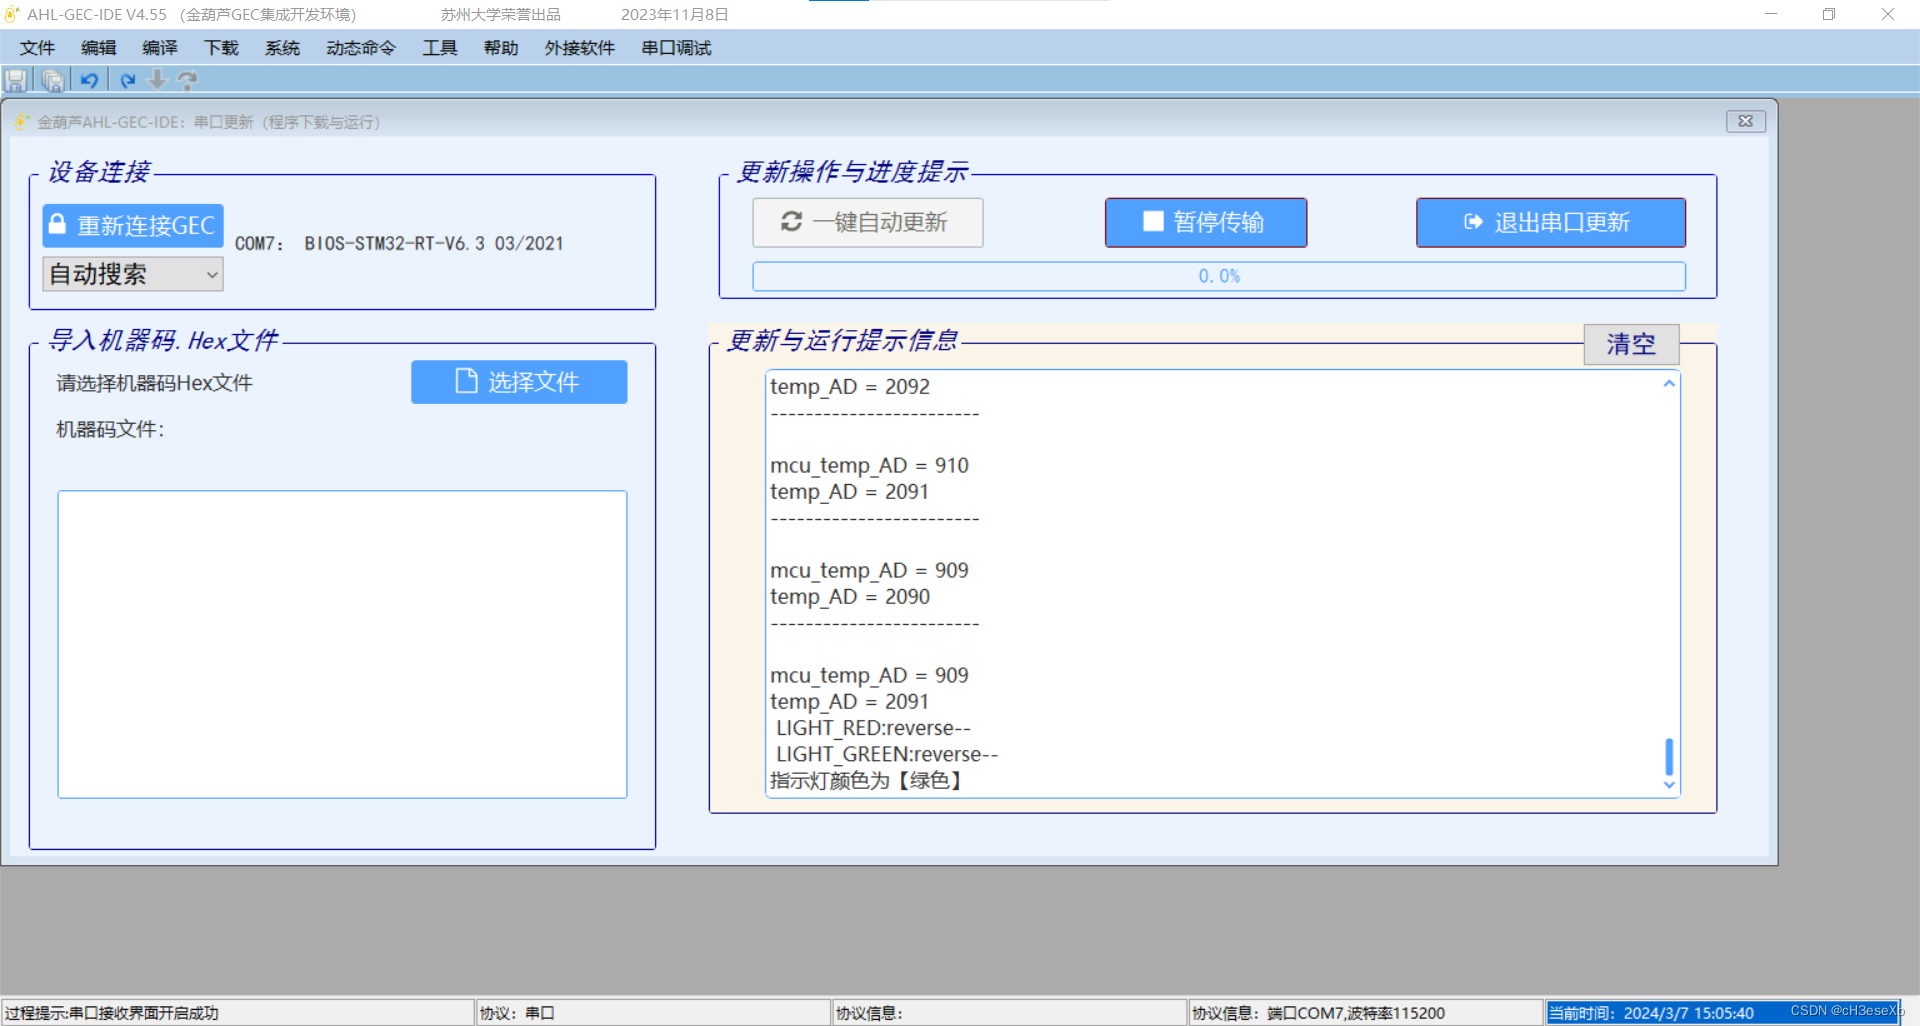Click the 暂停传输 button
The height and width of the screenshot is (1026, 1920).
point(1205,222)
